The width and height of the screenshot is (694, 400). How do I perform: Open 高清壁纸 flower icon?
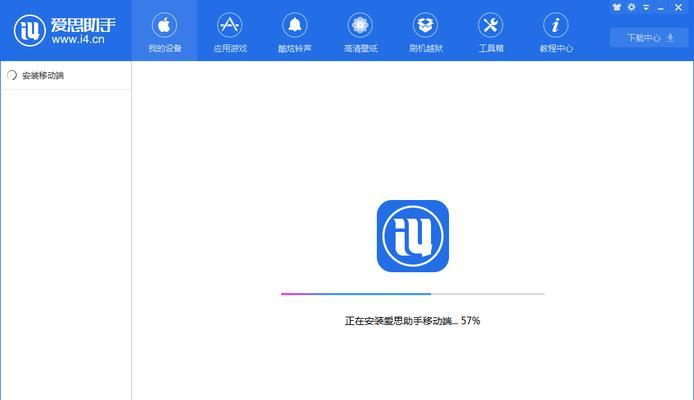360,25
